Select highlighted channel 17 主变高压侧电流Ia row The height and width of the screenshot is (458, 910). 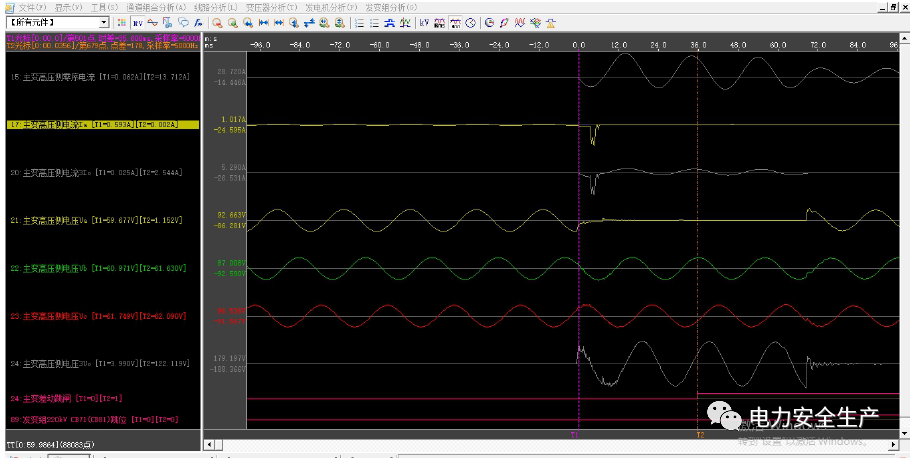point(103,124)
